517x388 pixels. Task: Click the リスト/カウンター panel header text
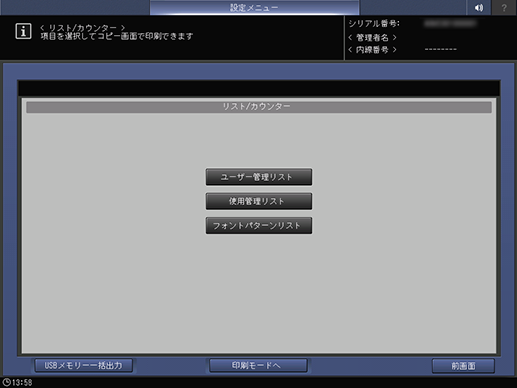(x=256, y=107)
